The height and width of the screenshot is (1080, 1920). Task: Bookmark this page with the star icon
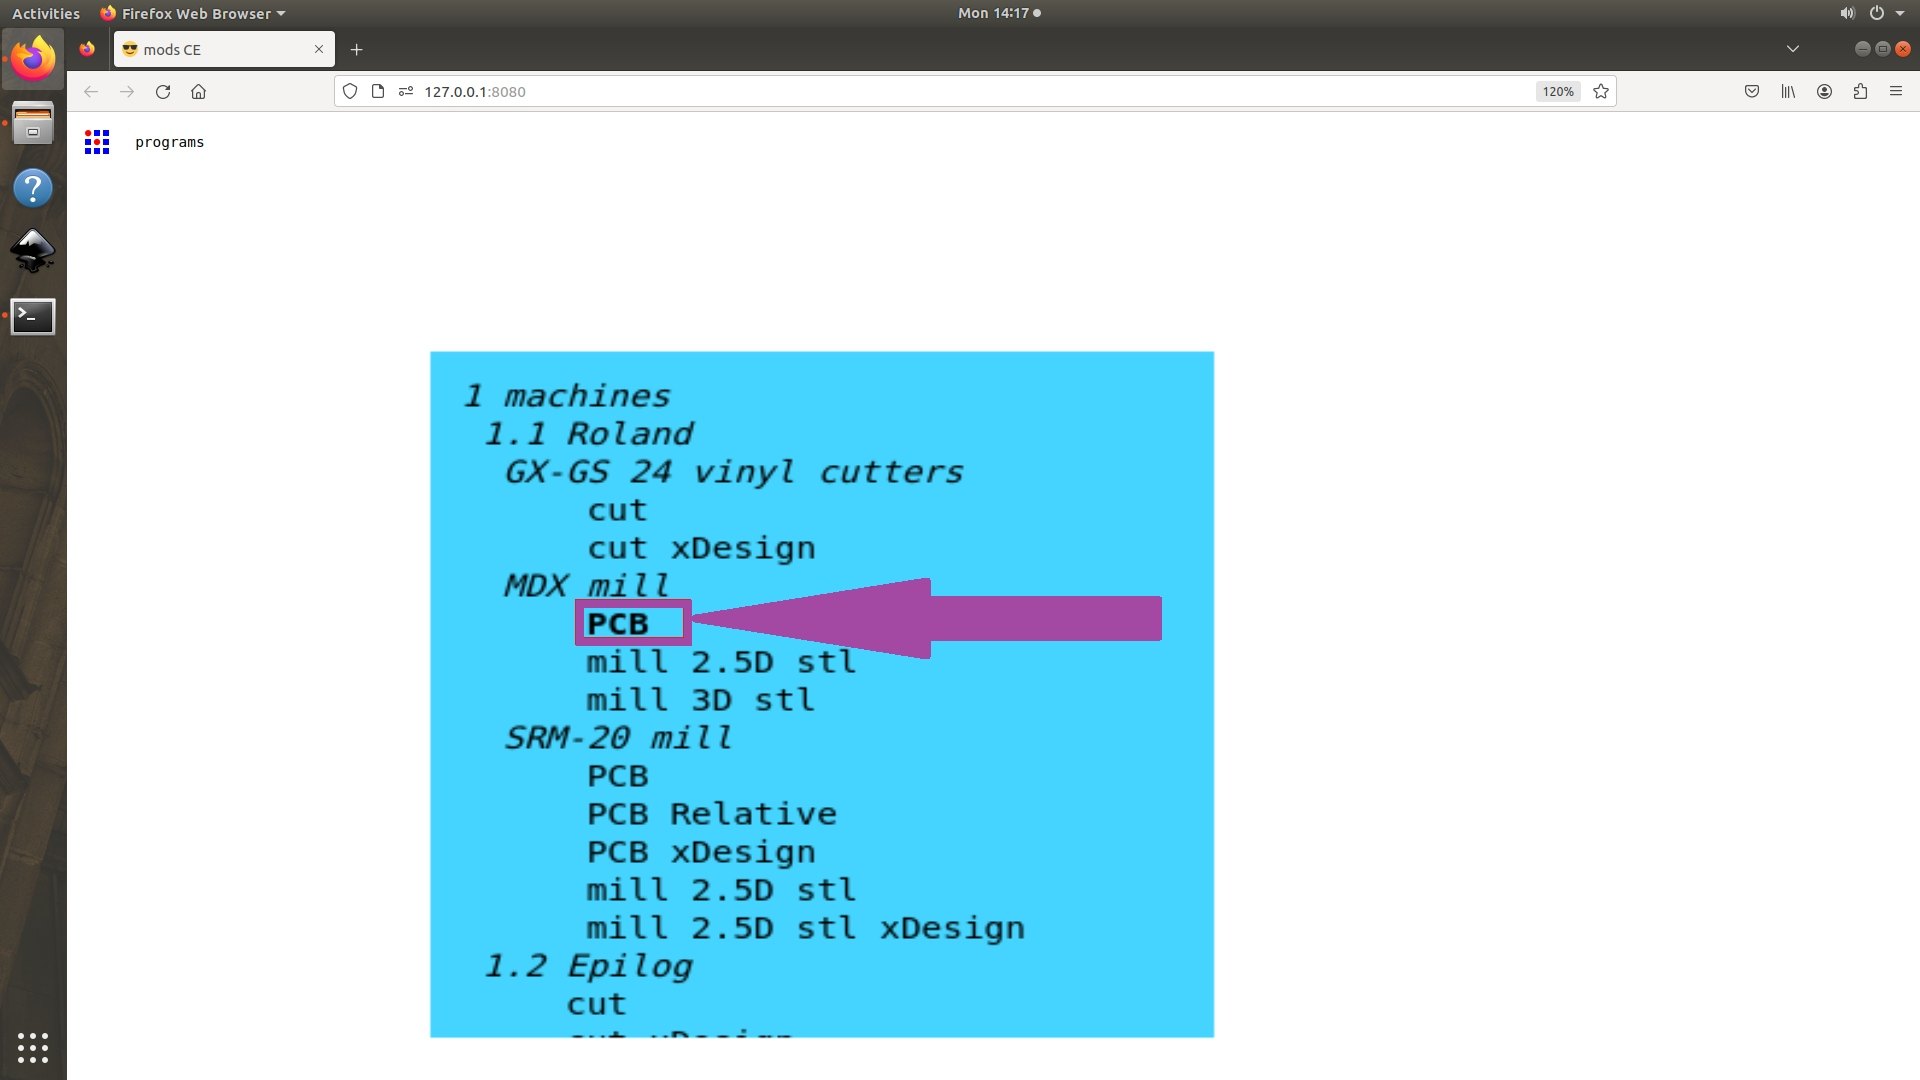pos(1601,91)
